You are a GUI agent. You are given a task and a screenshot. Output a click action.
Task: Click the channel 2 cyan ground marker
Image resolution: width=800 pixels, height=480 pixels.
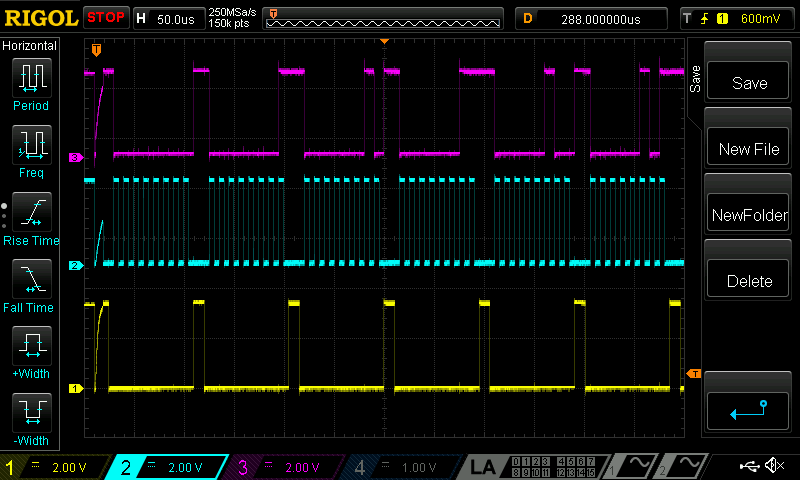76,265
